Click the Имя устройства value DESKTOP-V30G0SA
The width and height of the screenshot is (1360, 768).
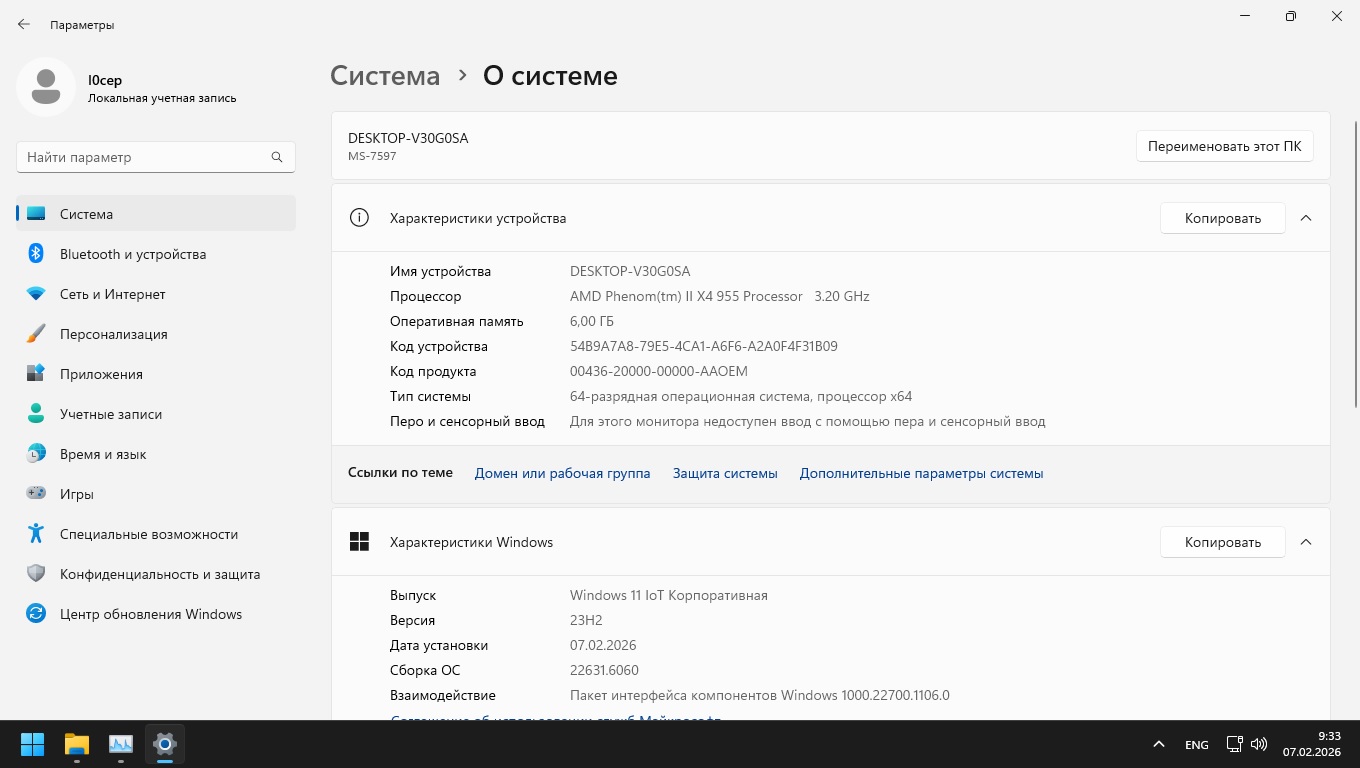pyautogui.click(x=630, y=271)
